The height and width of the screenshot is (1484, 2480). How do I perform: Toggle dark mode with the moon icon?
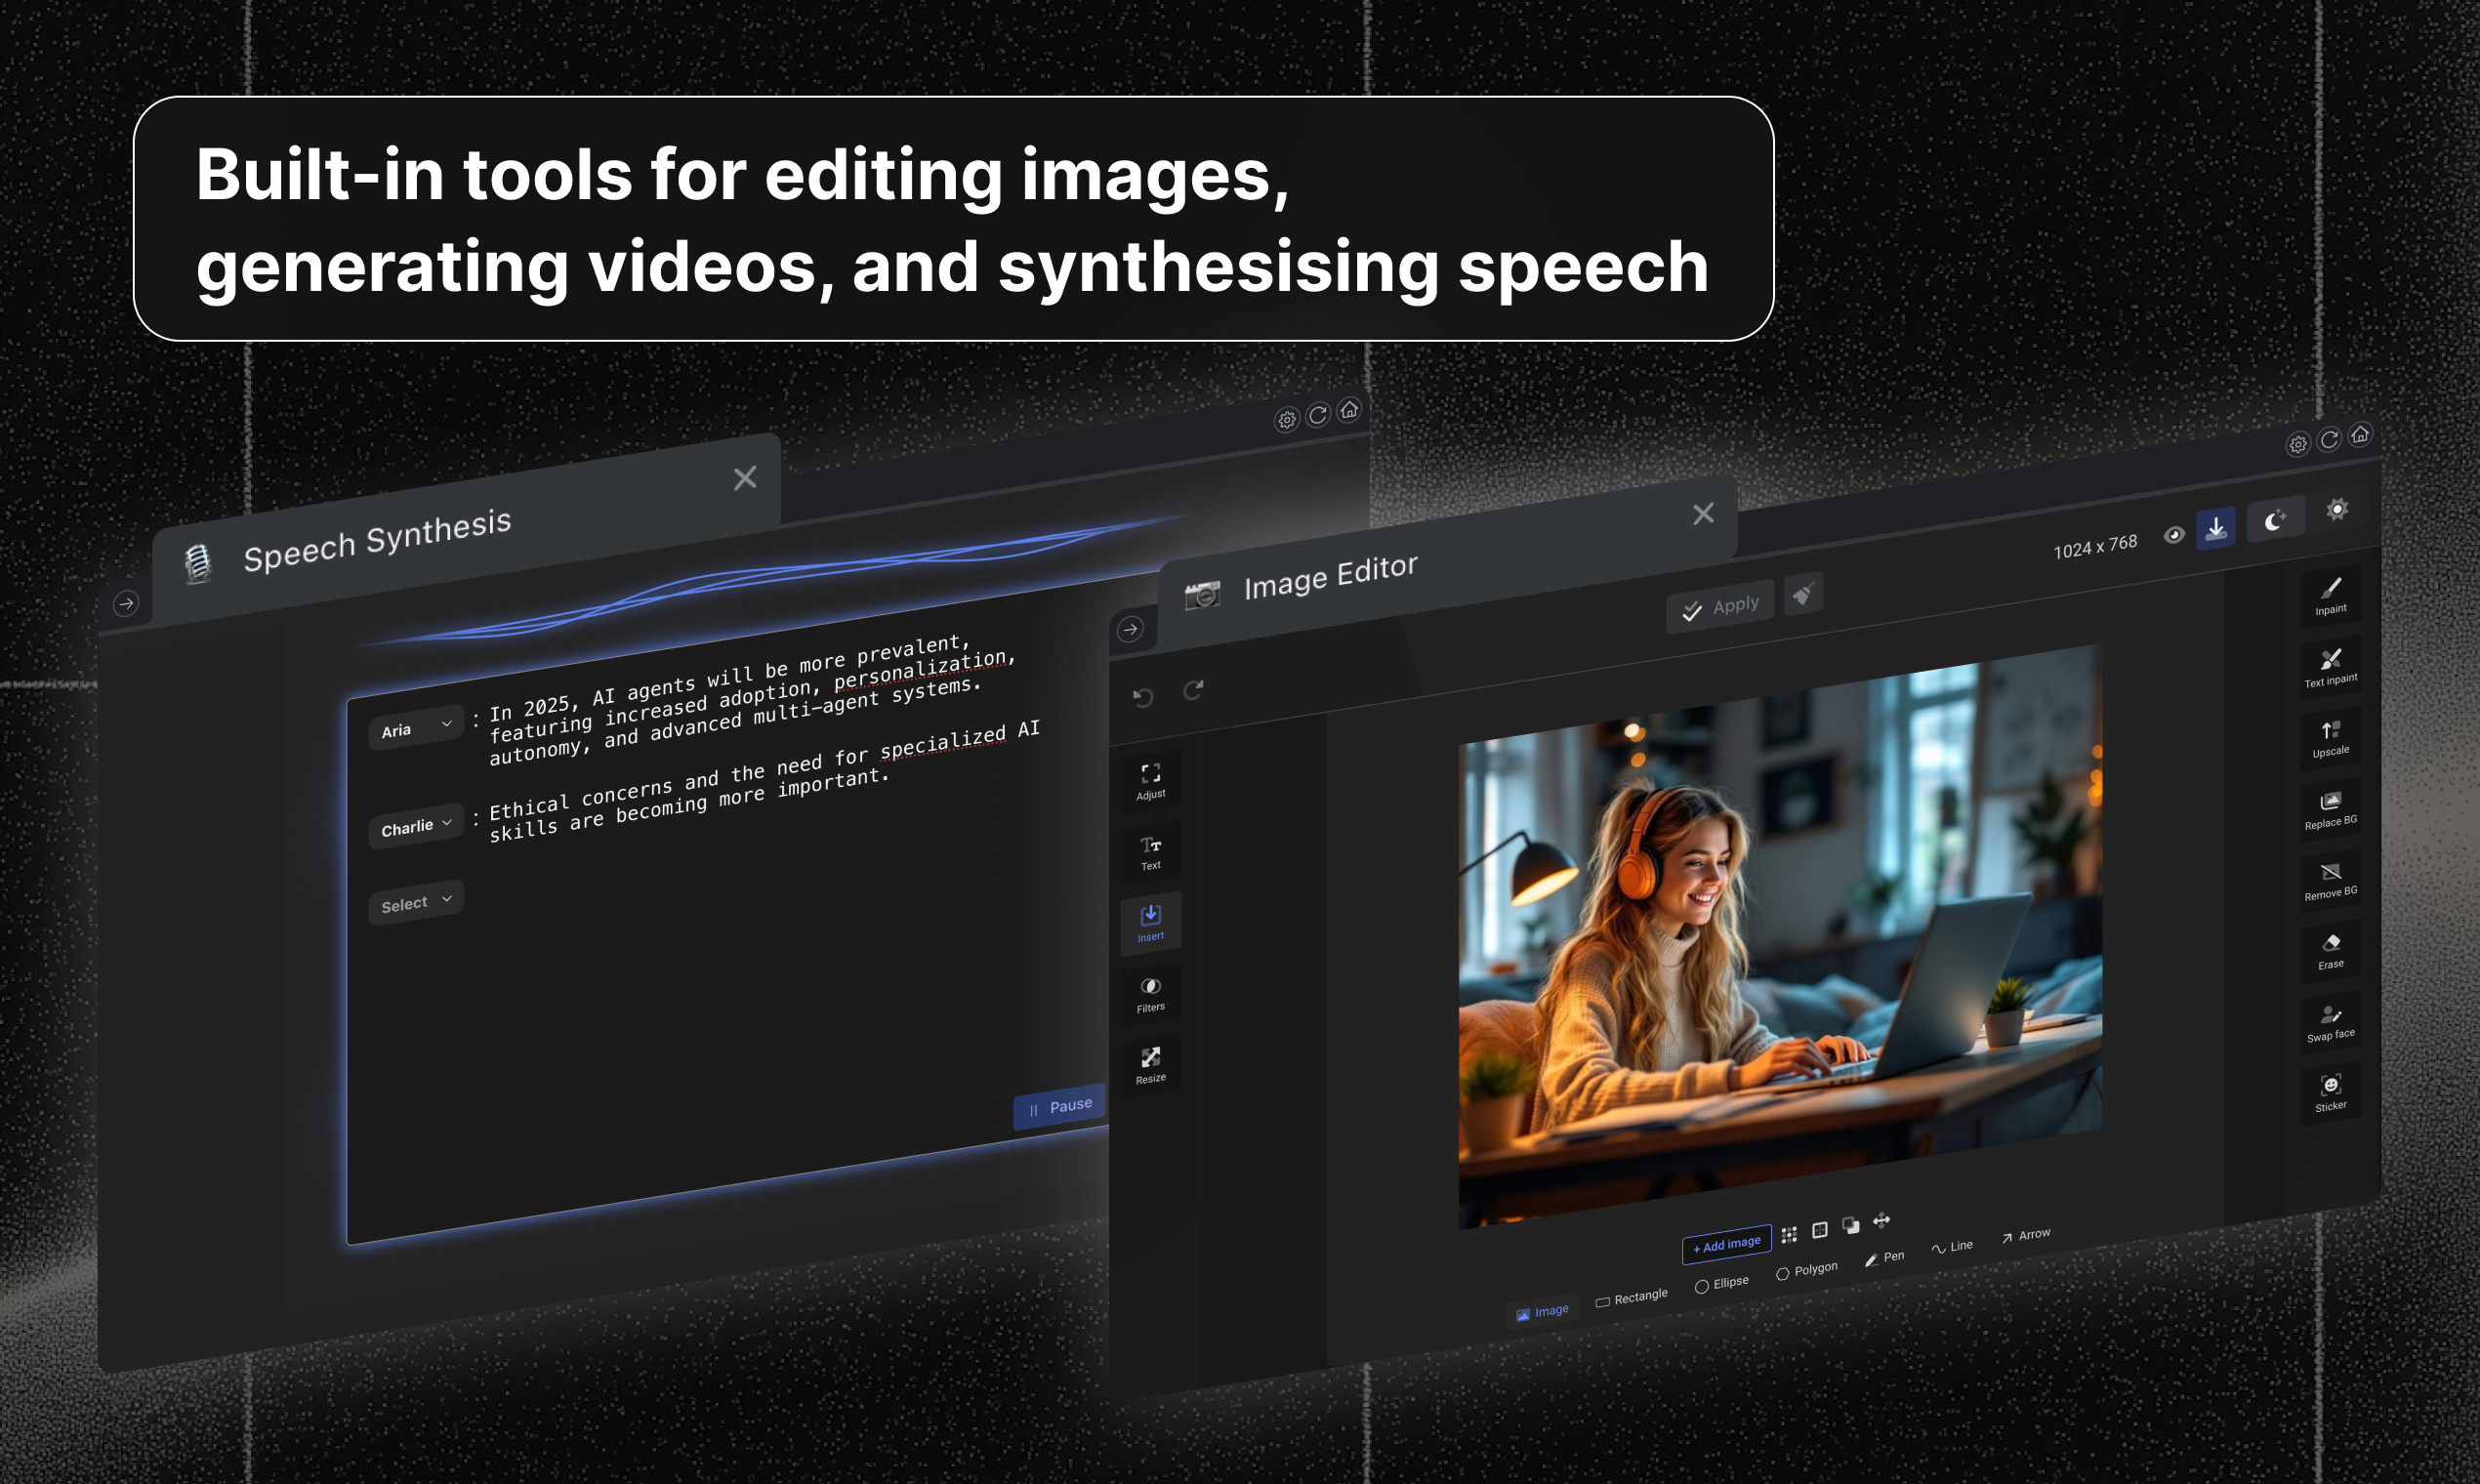coord(2275,520)
